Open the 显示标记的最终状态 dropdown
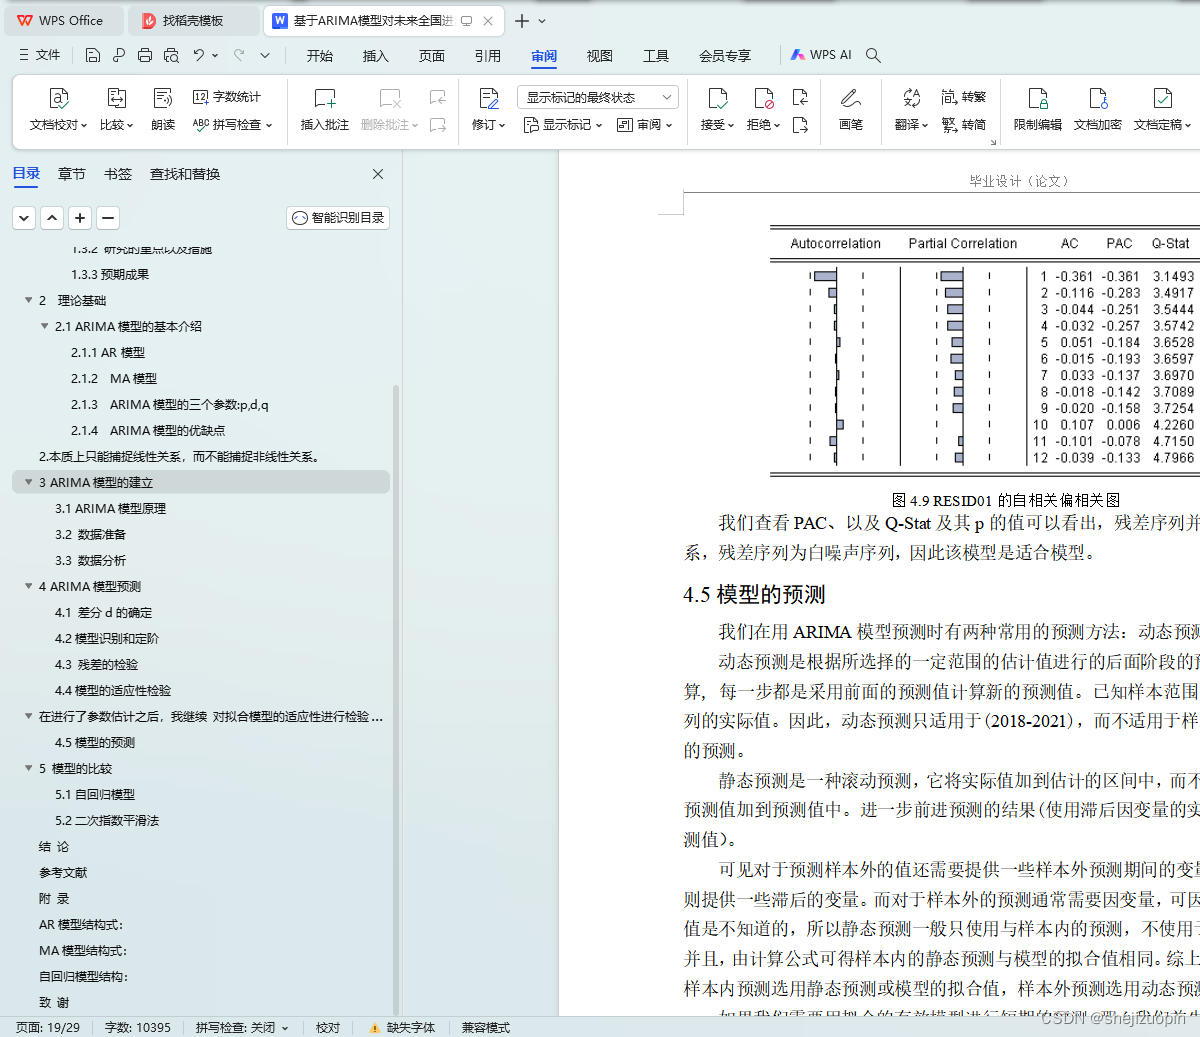This screenshot has height=1037, width=1200. point(598,97)
